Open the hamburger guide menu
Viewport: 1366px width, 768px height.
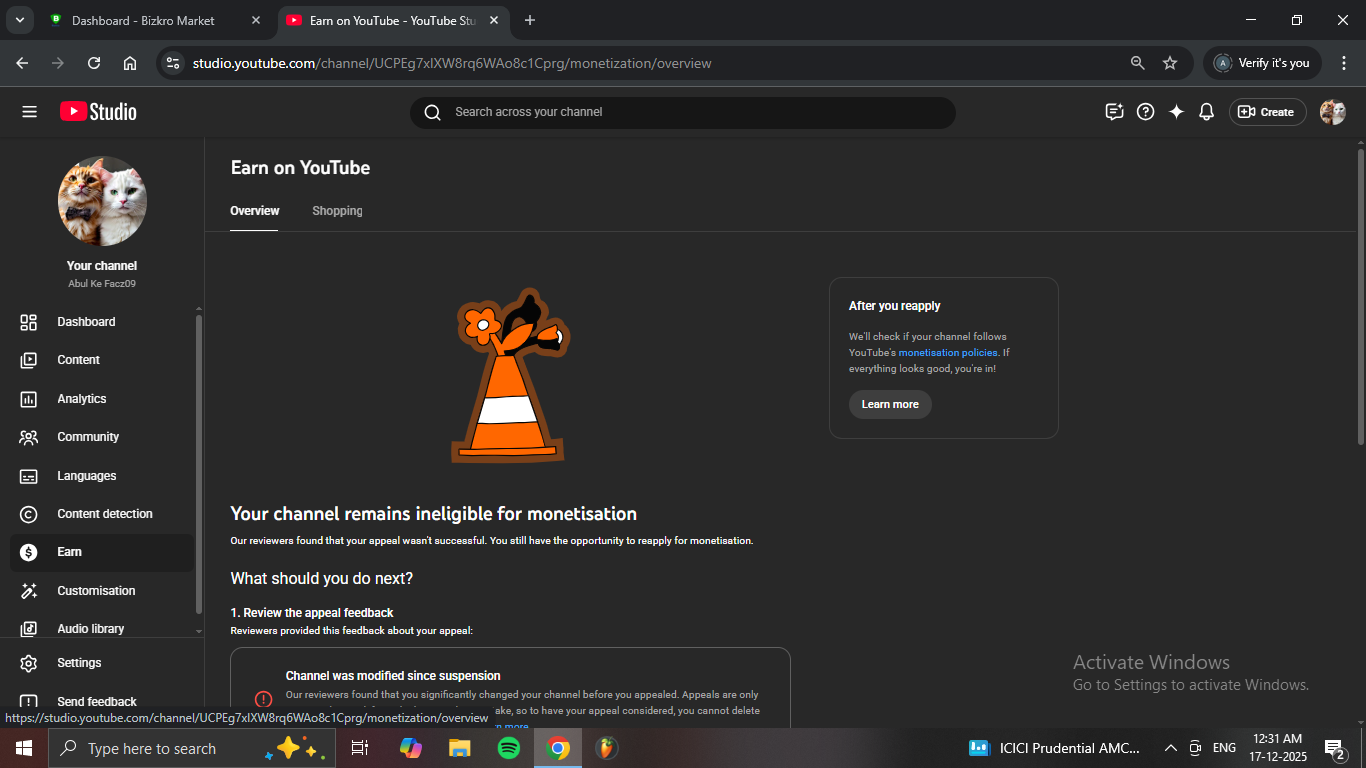(29, 112)
